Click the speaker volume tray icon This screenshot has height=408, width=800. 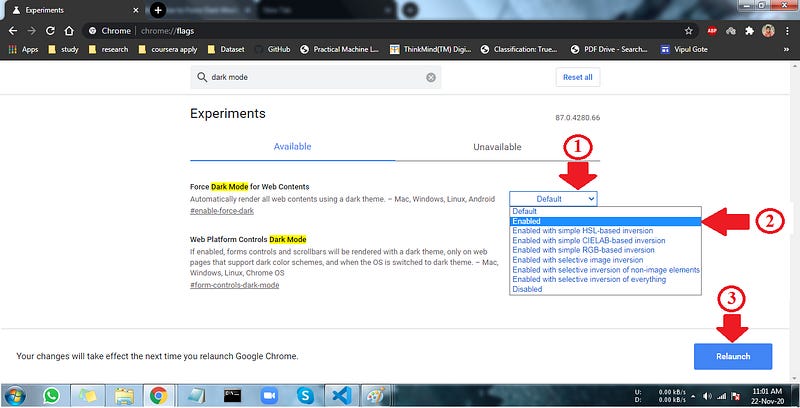coord(707,396)
